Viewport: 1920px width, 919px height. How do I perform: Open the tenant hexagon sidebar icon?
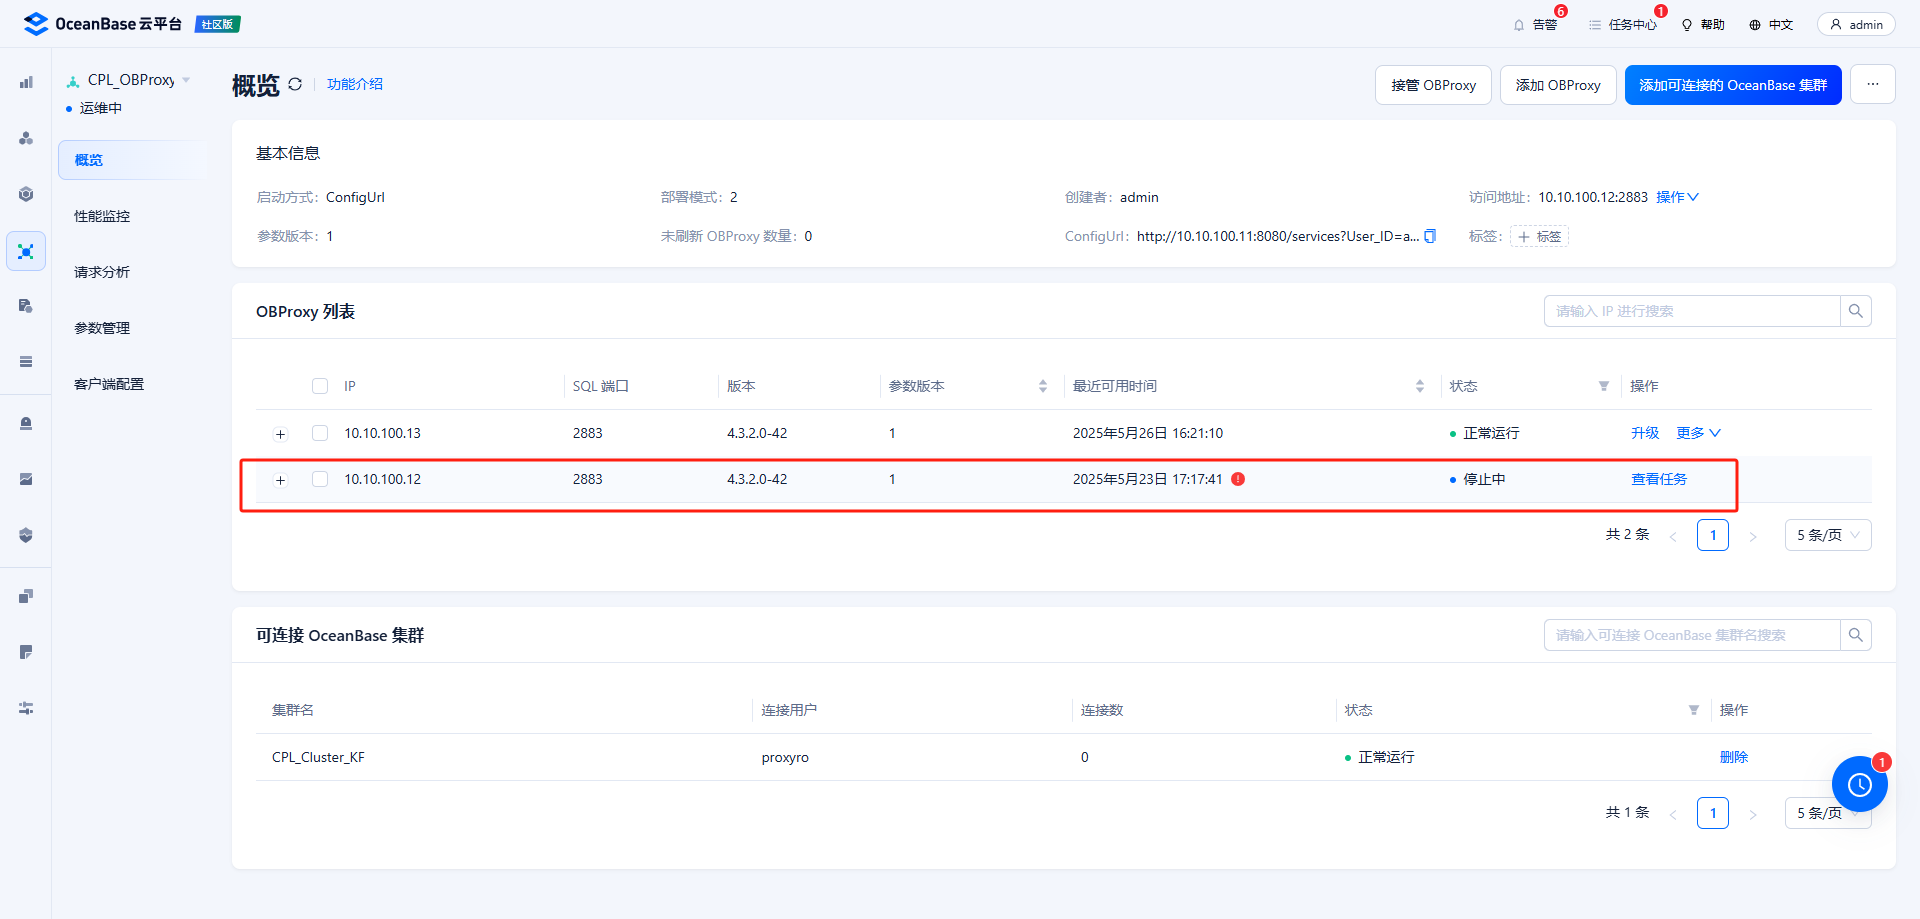pos(26,194)
